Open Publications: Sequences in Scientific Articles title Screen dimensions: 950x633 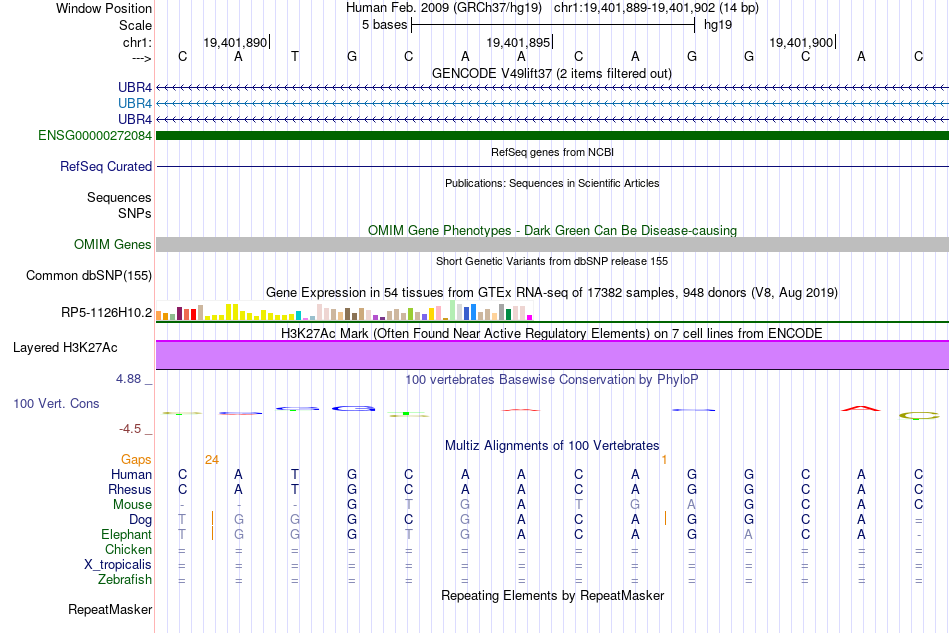[x=552, y=183]
